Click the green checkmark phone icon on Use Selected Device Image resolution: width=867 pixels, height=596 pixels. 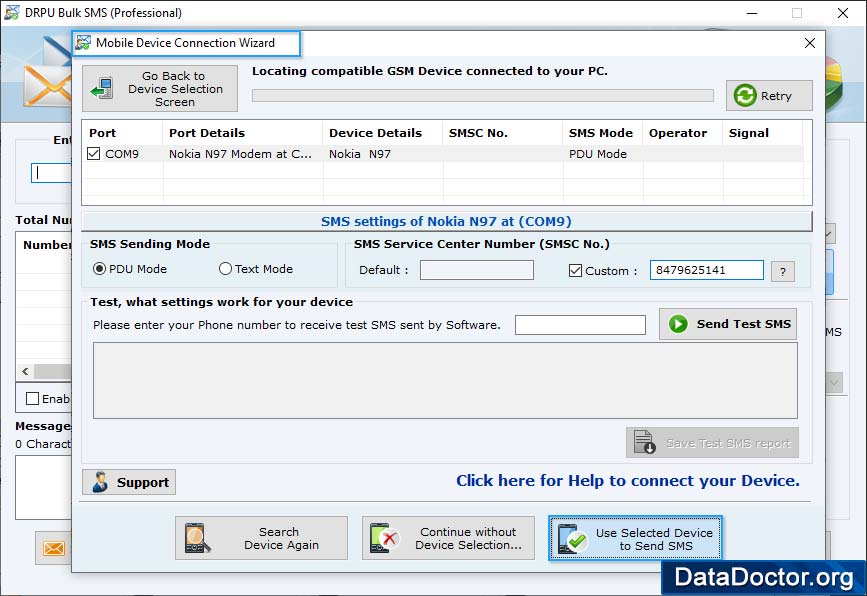572,539
